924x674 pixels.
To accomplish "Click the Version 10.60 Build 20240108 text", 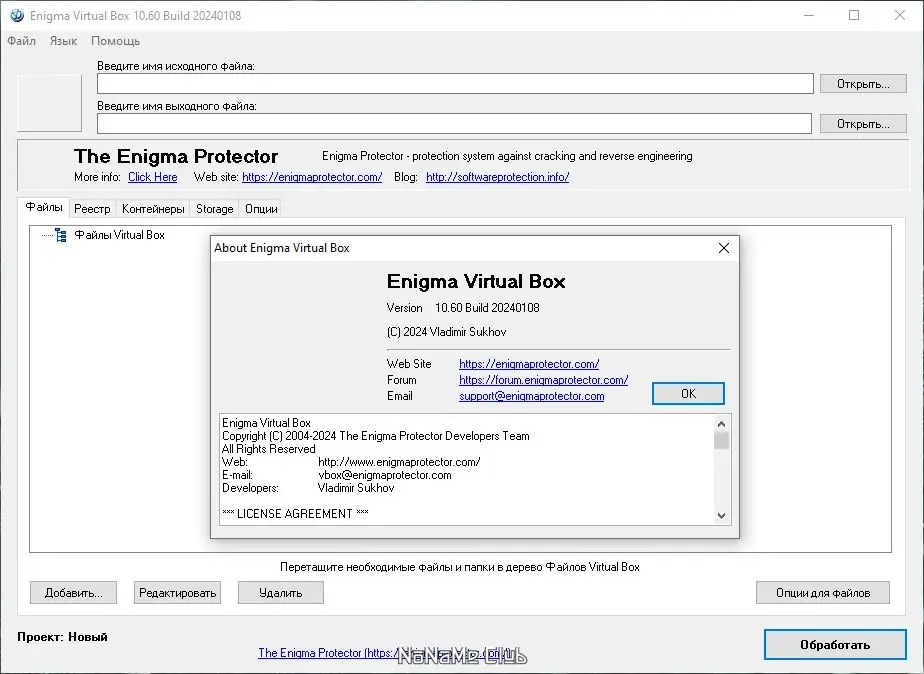I will tap(463, 308).
